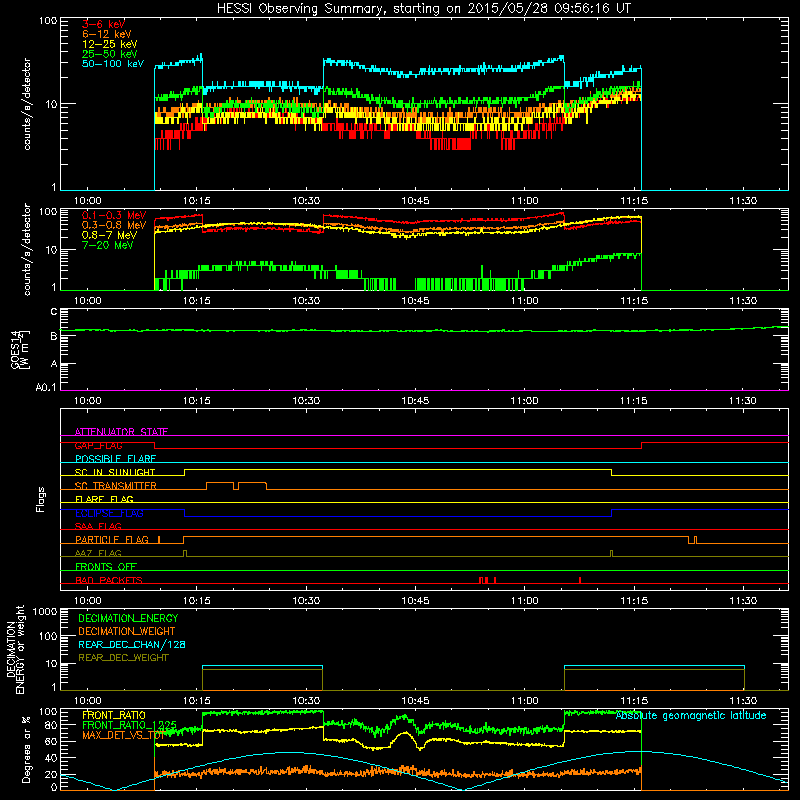Select the "POSSIBLE_FLARE" flag label
The image size is (800, 800).
pos(115,459)
